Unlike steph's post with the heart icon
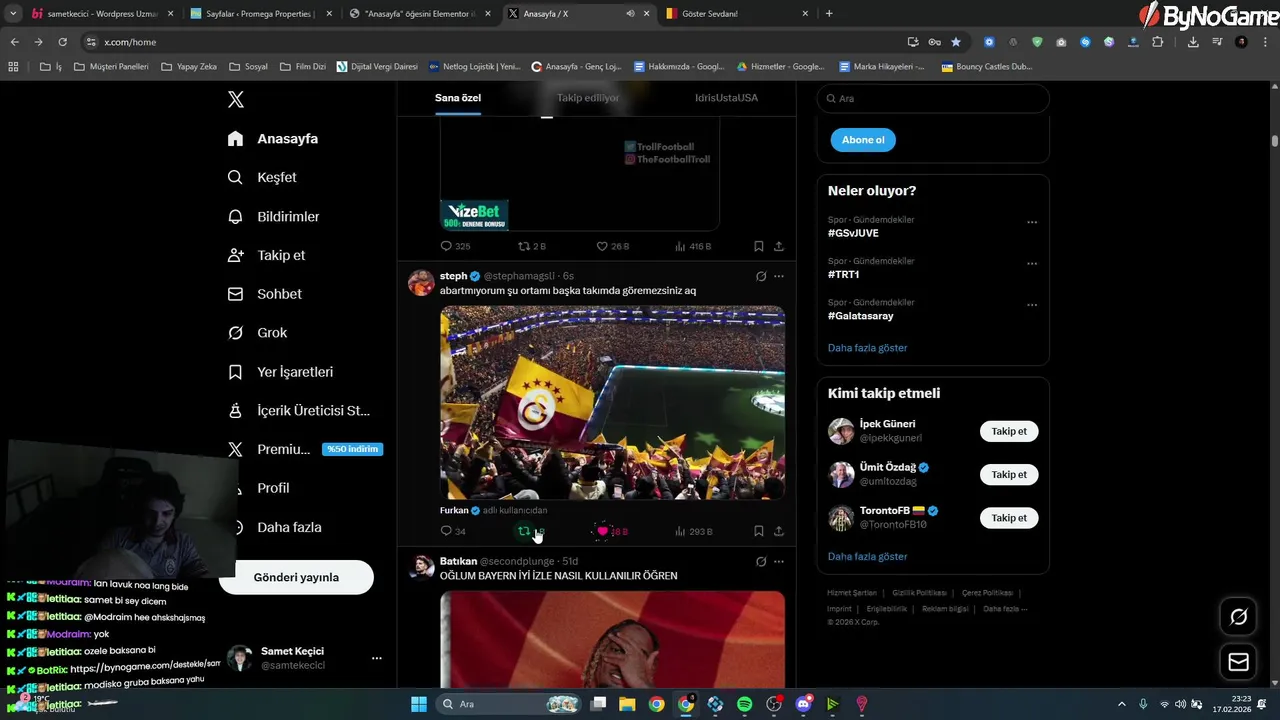The height and width of the screenshot is (720, 1280). (602, 531)
